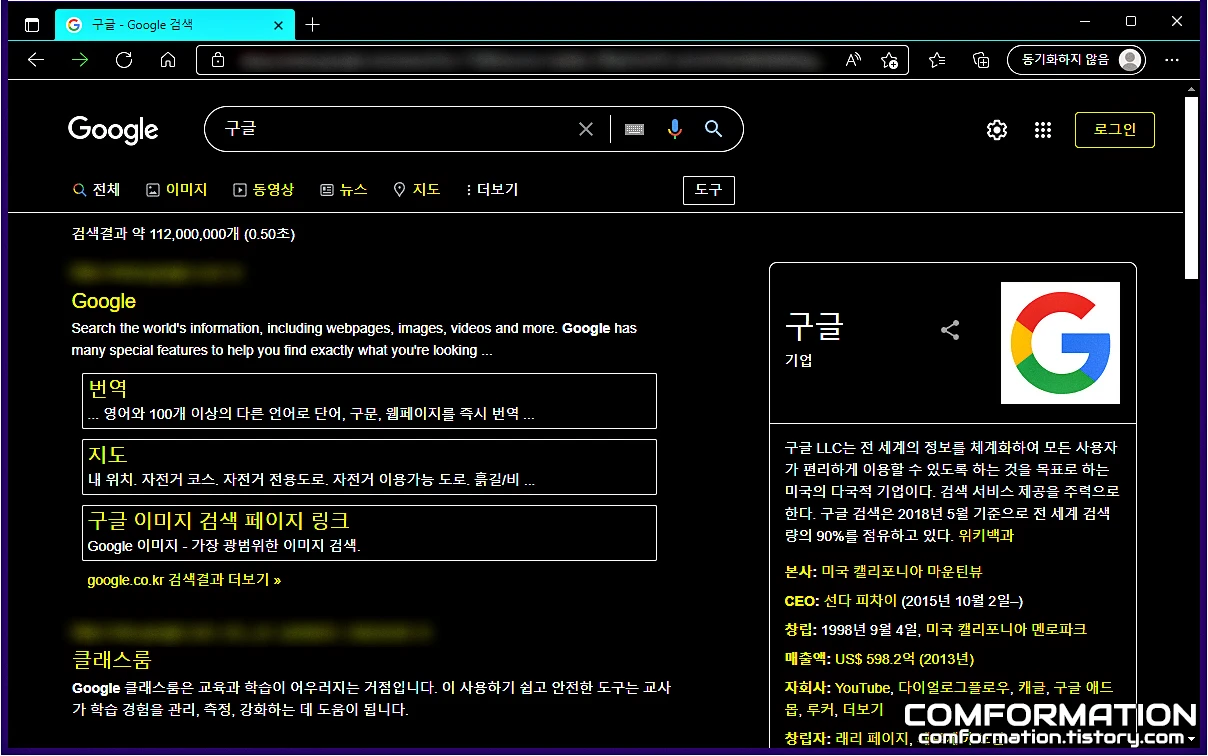The image size is (1208, 756).
Task: Open the Google result title link
Action: point(104,301)
